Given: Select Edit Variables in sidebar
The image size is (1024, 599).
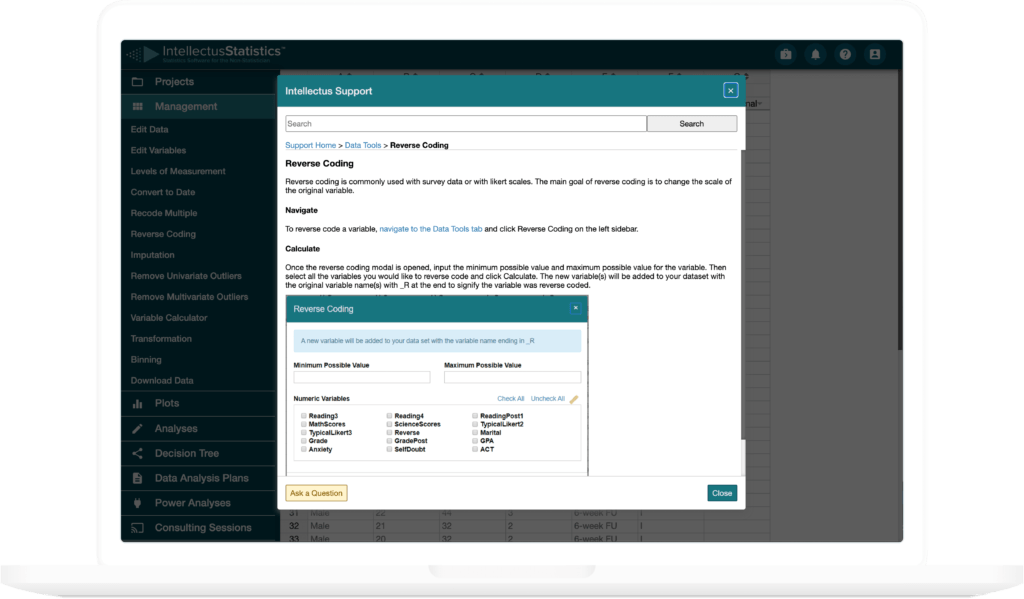Looking at the screenshot, I should tap(158, 150).
